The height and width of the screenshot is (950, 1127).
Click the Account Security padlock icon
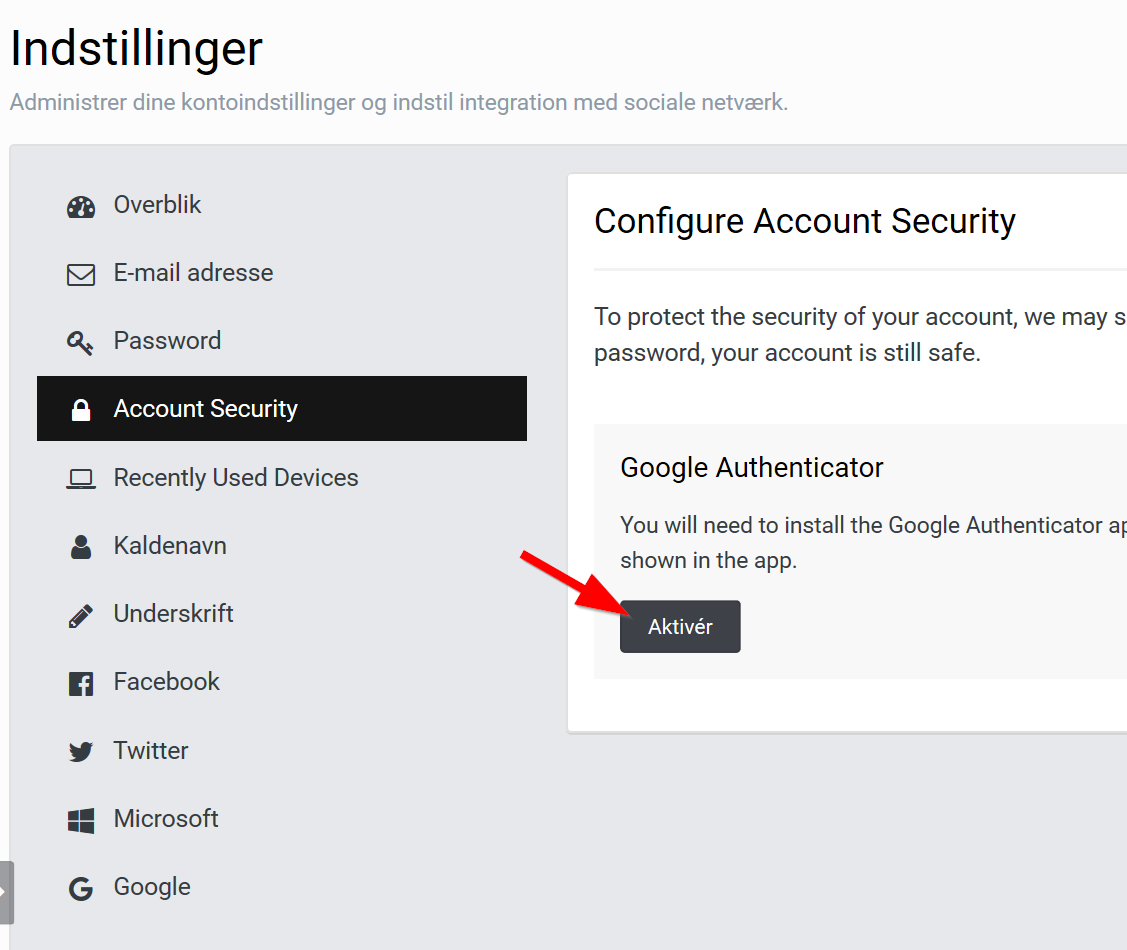(x=81, y=410)
